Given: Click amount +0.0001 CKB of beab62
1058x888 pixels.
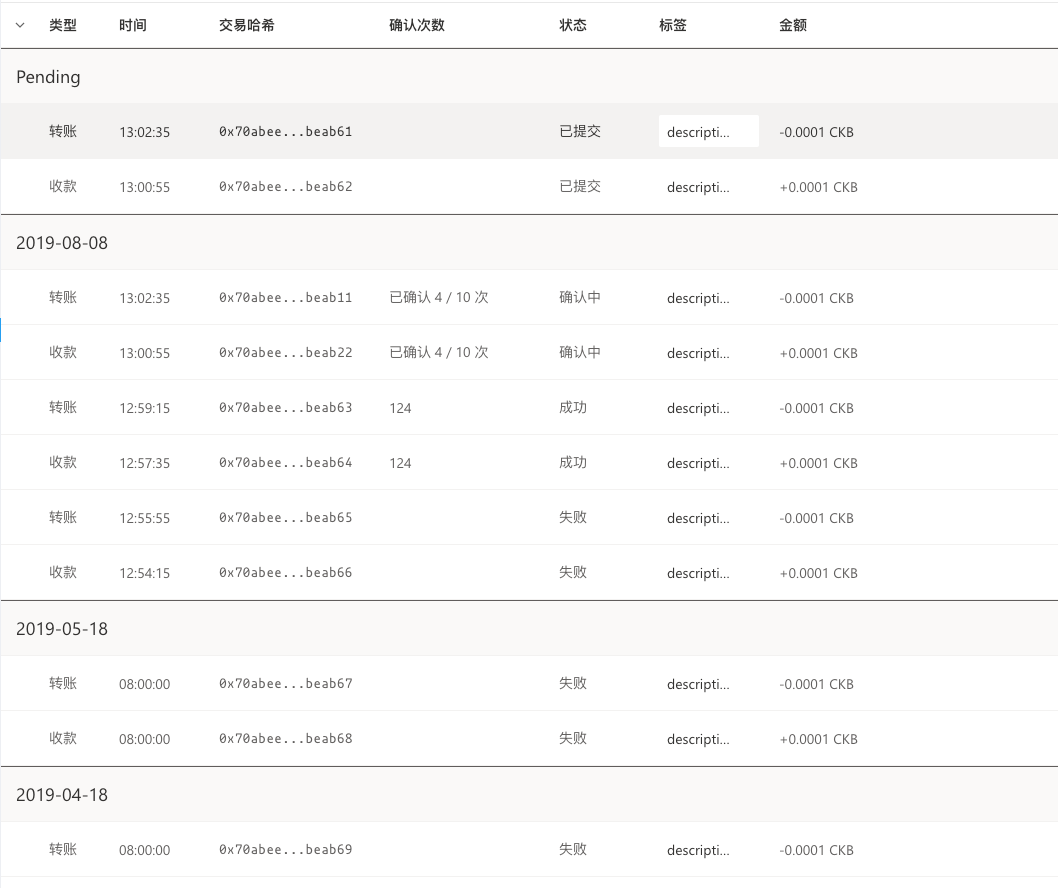Looking at the screenshot, I should 818,188.
